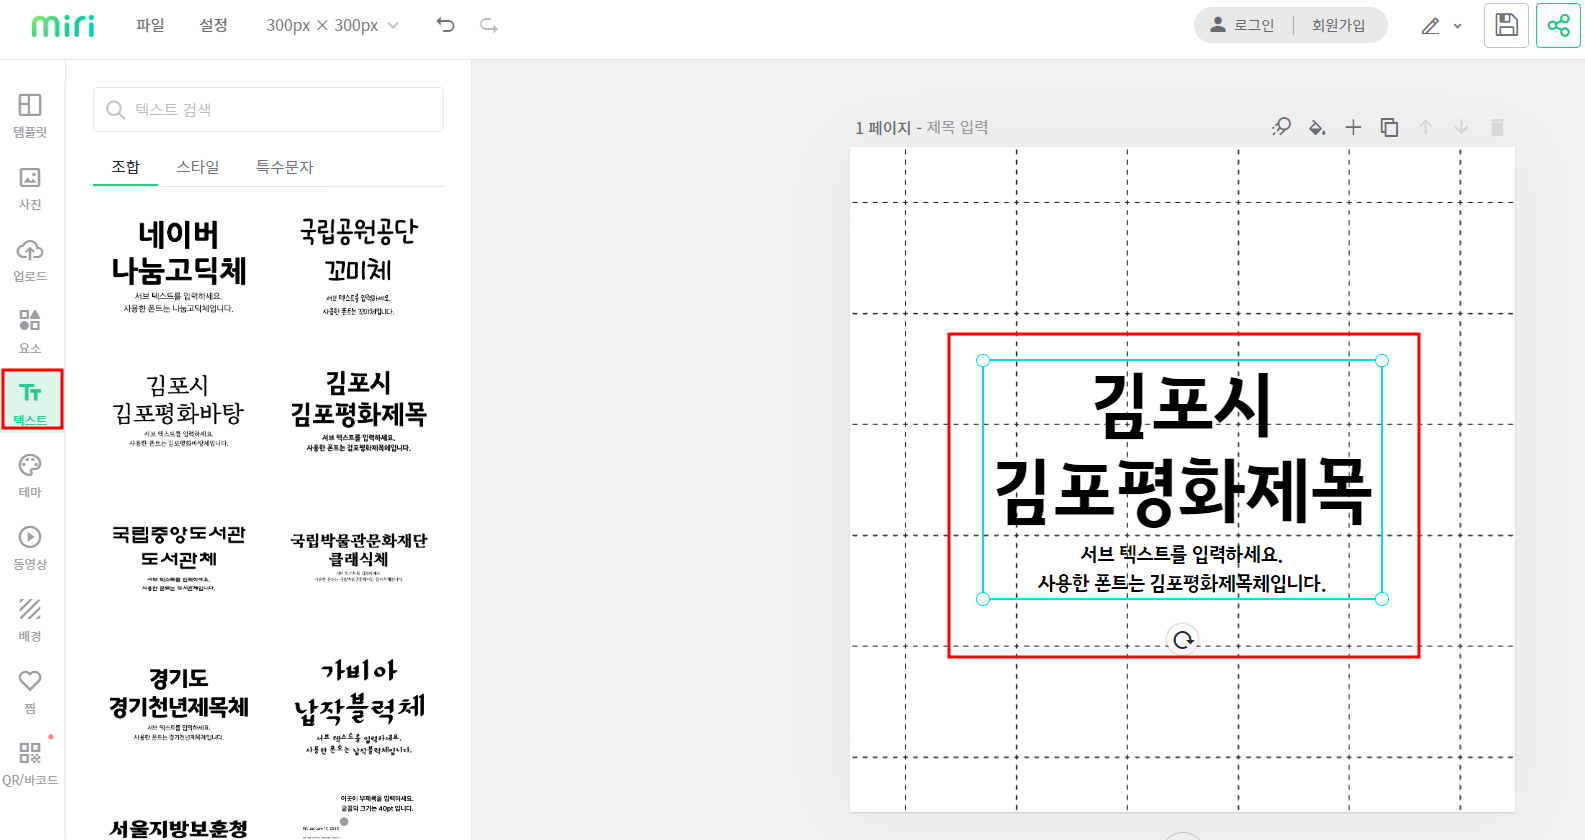Screen dimensions: 1585x840
Task: Click the miri logo
Action: [63, 25]
